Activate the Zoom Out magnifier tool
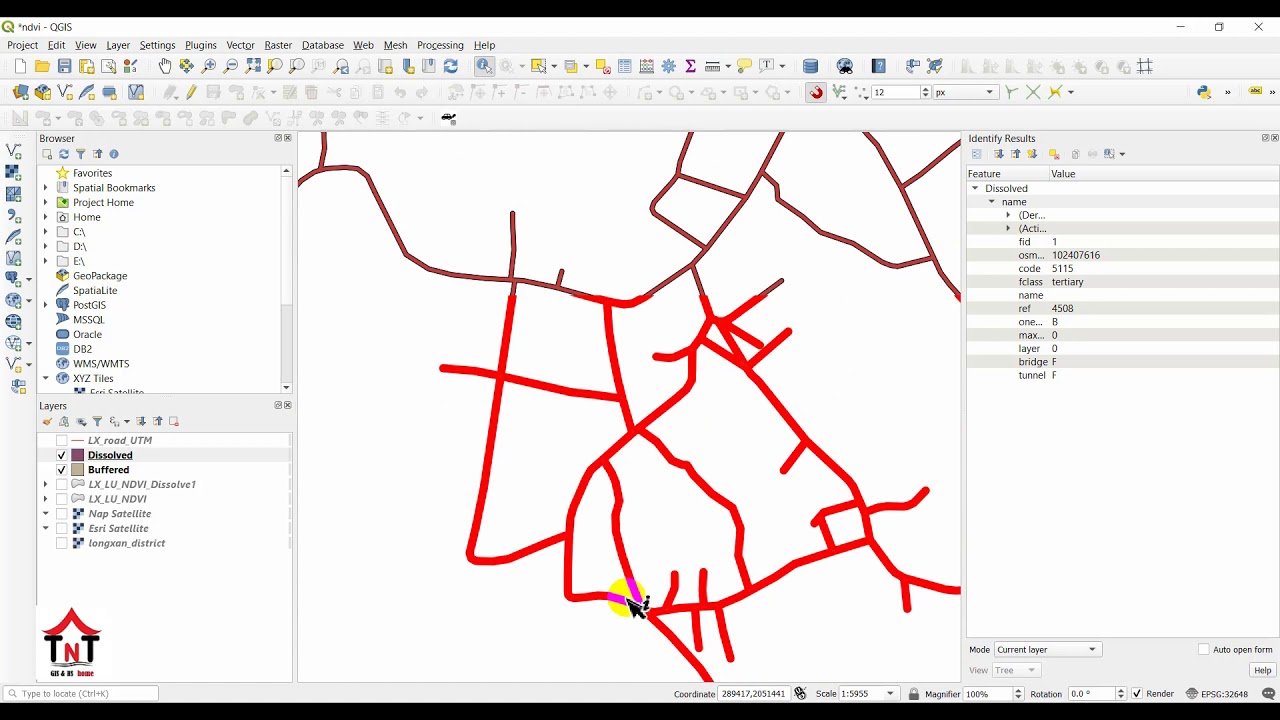The width and height of the screenshot is (1280, 720). tap(231, 66)
